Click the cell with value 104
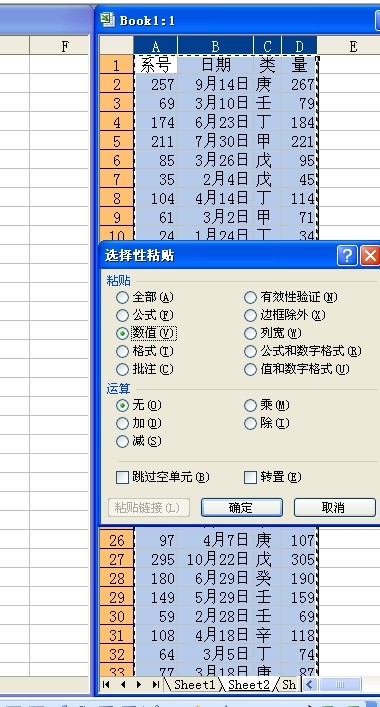The image size is (380, 707). pos(156,198)
